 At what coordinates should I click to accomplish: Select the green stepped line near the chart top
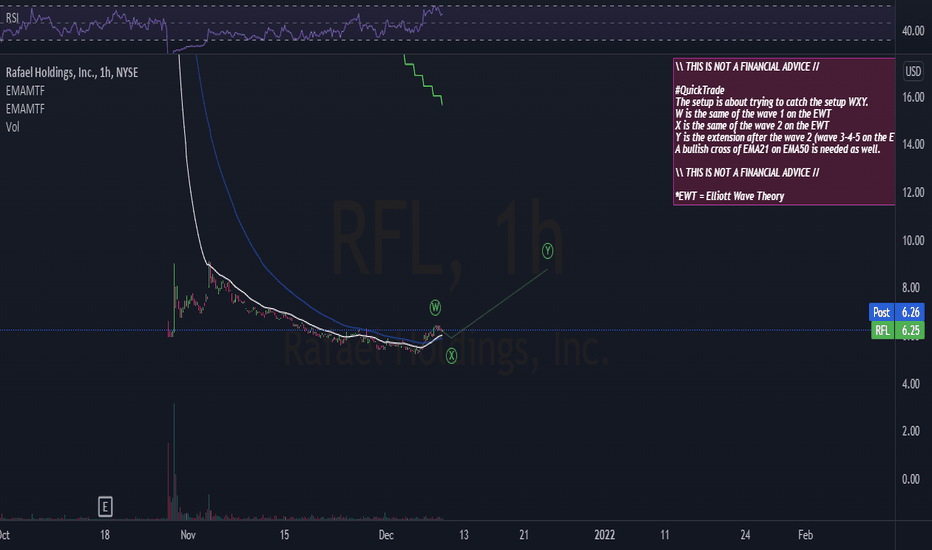click(423, 80)
